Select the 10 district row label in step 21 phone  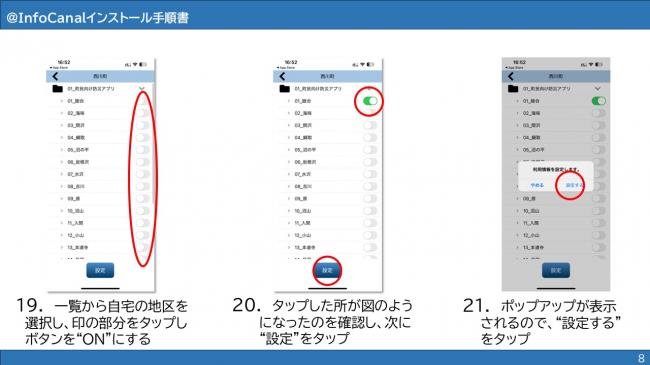coord(531,211)
